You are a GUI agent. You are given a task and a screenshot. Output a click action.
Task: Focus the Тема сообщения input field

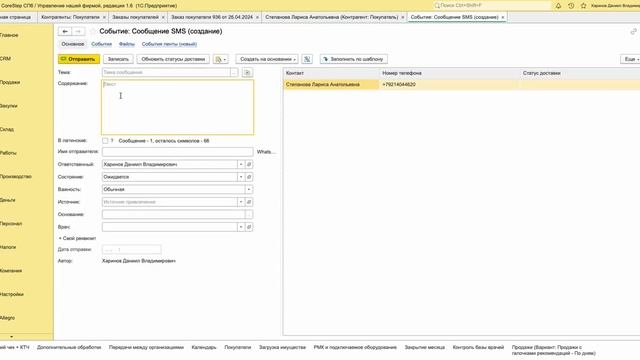click(x=166, y=73)
